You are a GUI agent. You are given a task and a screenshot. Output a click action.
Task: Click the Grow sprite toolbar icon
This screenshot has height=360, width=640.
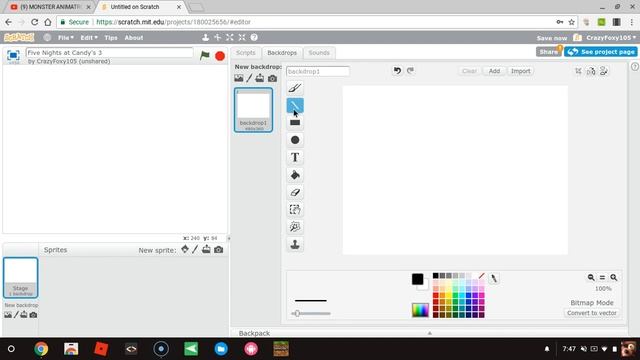(230, 38)
